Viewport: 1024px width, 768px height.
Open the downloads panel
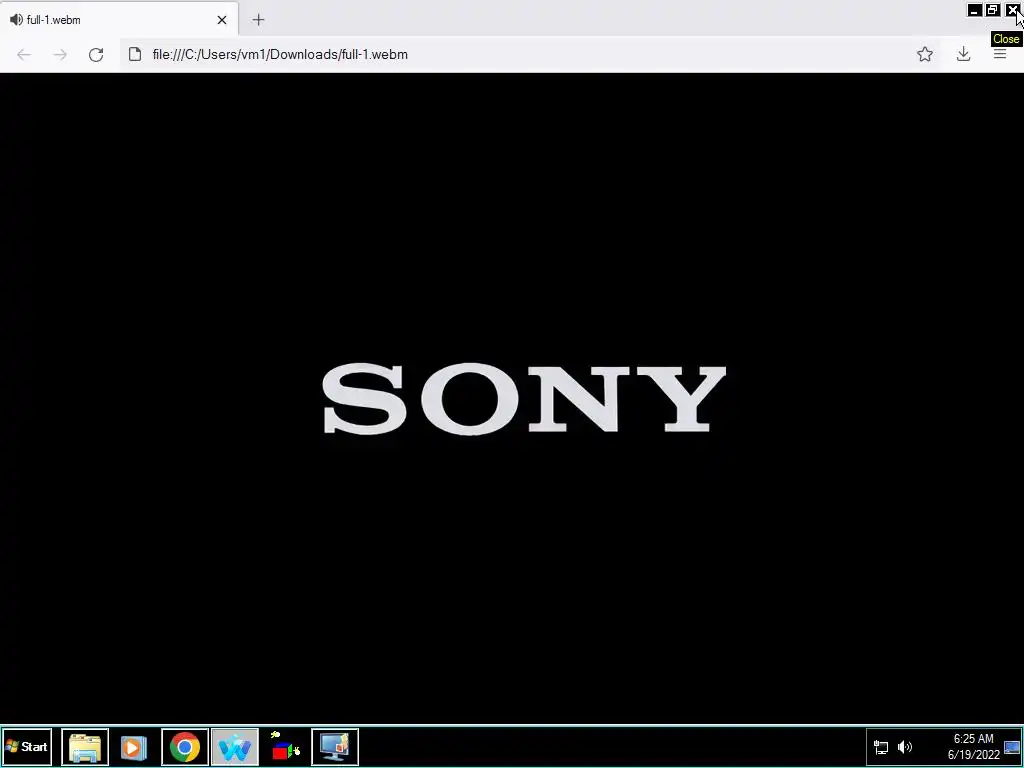(x=963, y=54)
